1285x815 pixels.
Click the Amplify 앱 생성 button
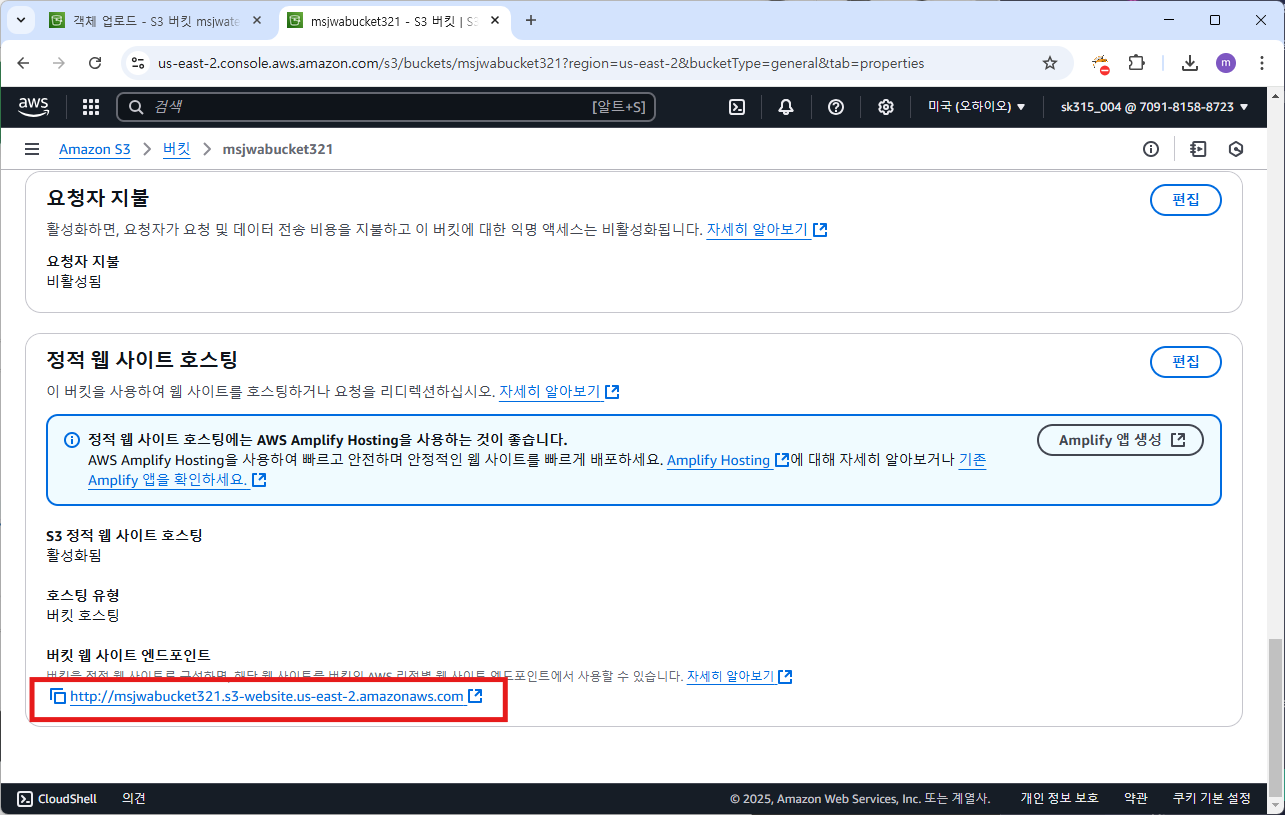[1120, 440]
